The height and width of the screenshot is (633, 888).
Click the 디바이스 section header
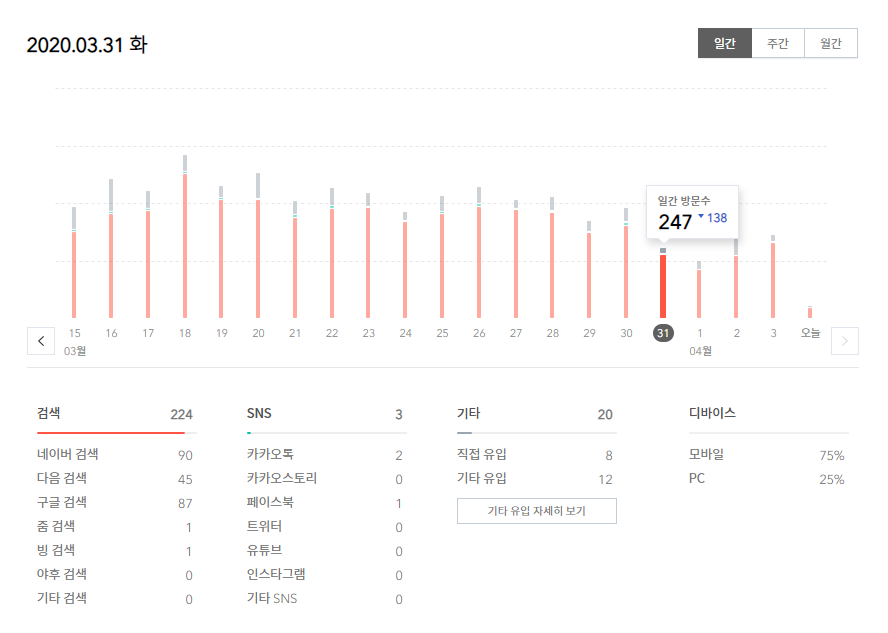click(712, 413)
